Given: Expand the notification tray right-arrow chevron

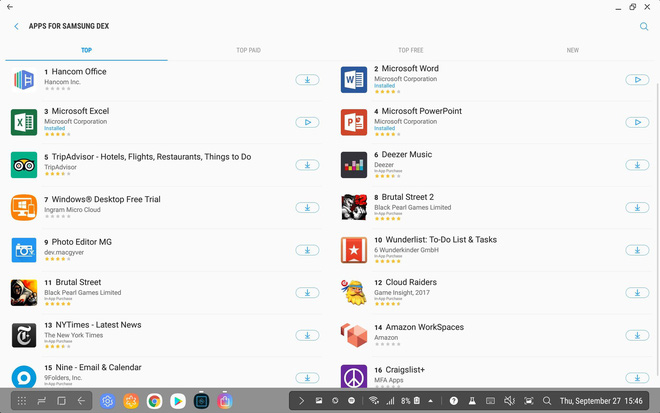Looking at the screenshot, I should coord(302,401).
